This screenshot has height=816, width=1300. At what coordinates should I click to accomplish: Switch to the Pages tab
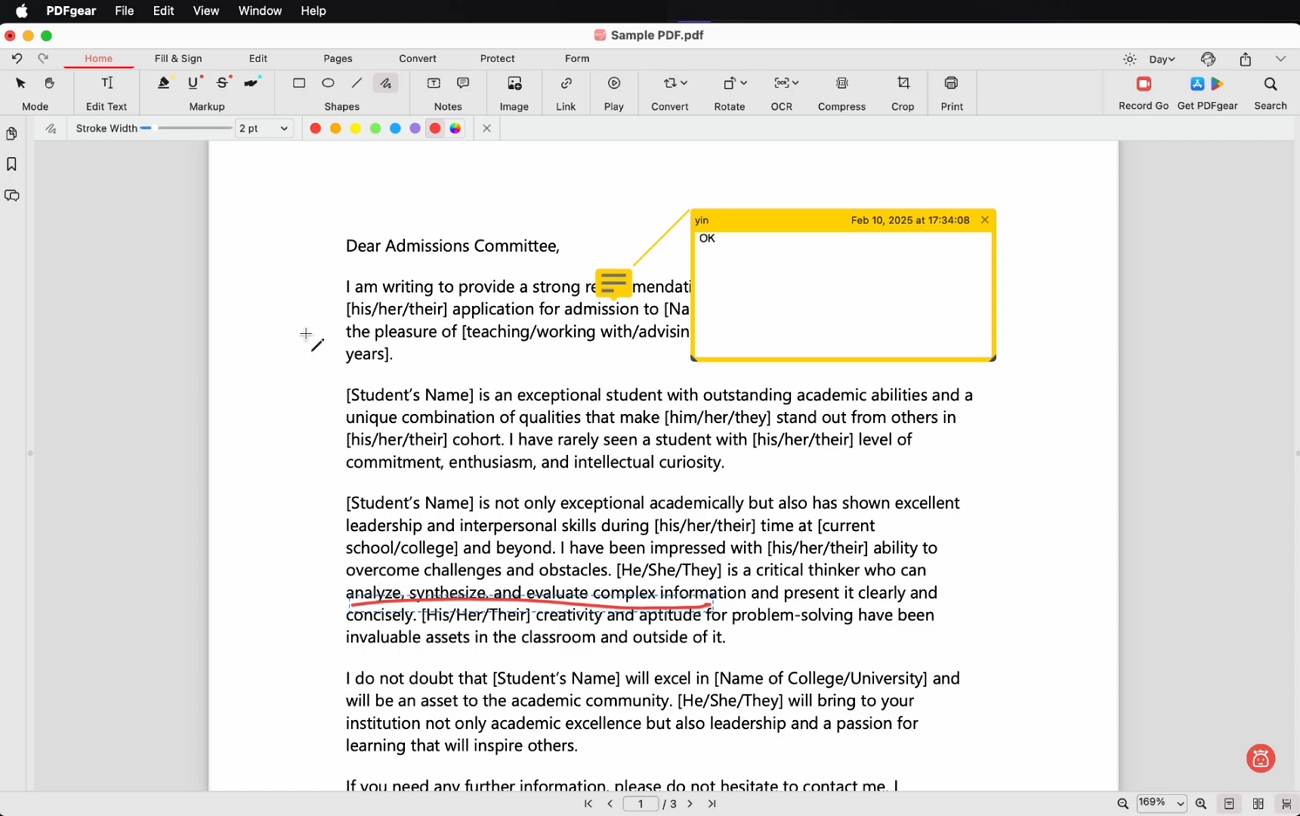[338, 59]
